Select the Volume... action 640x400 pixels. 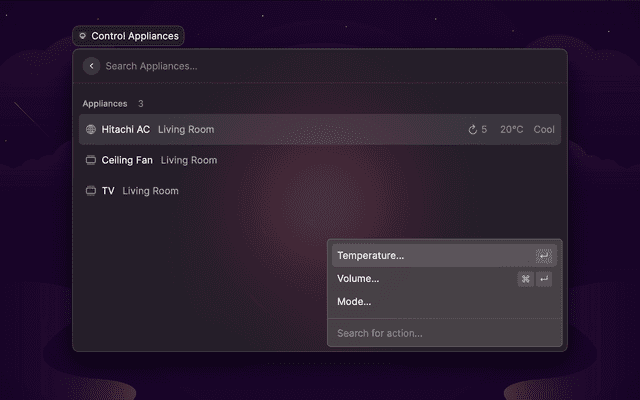358,279
